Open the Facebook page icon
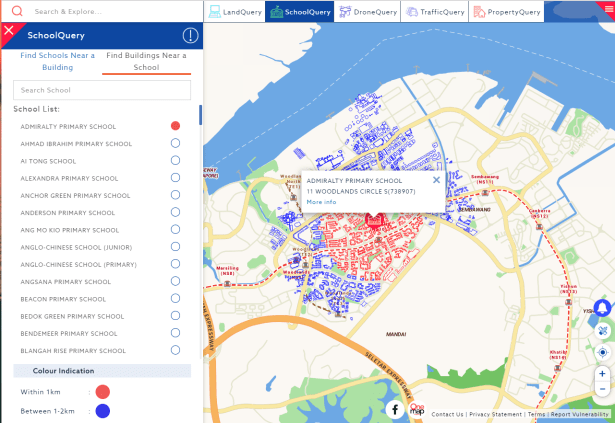The height and width of the screenshot is (423, 615). 395,409
